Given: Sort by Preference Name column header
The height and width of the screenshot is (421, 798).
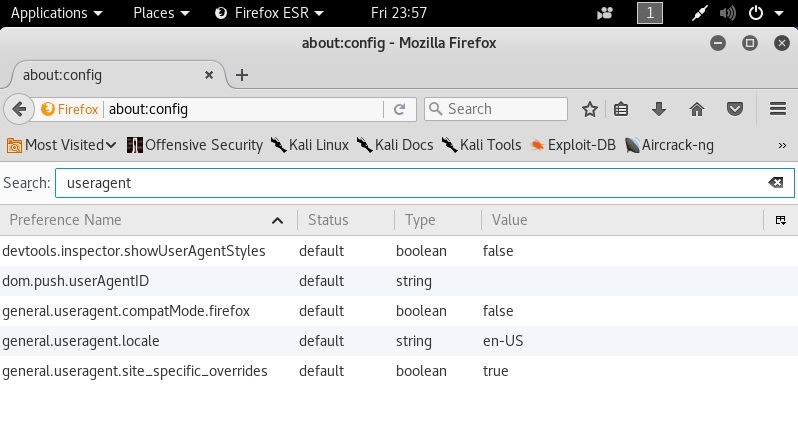Looking at the screenshot, I should click(x=148, y=220).
